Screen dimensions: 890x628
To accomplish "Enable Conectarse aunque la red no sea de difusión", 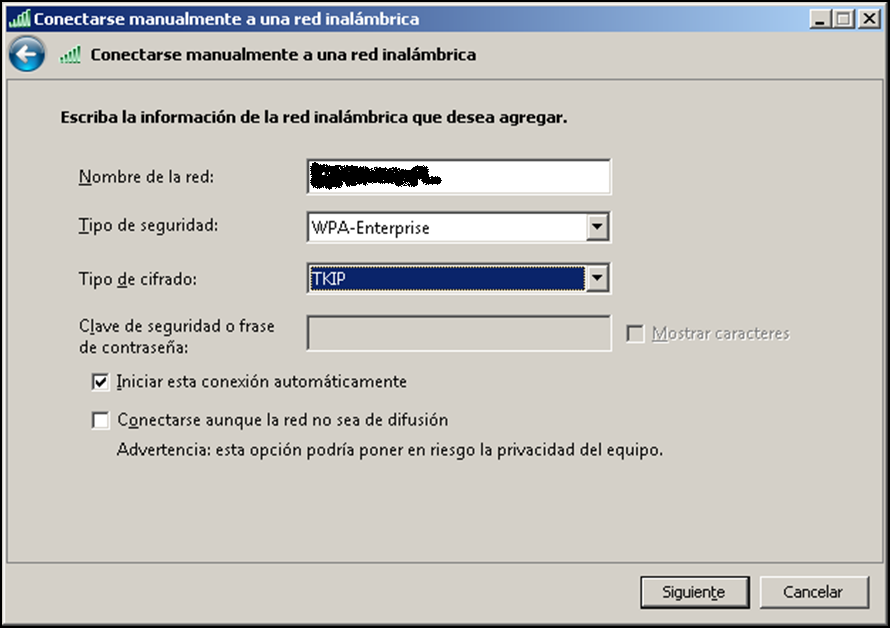I will click(100, 420).
